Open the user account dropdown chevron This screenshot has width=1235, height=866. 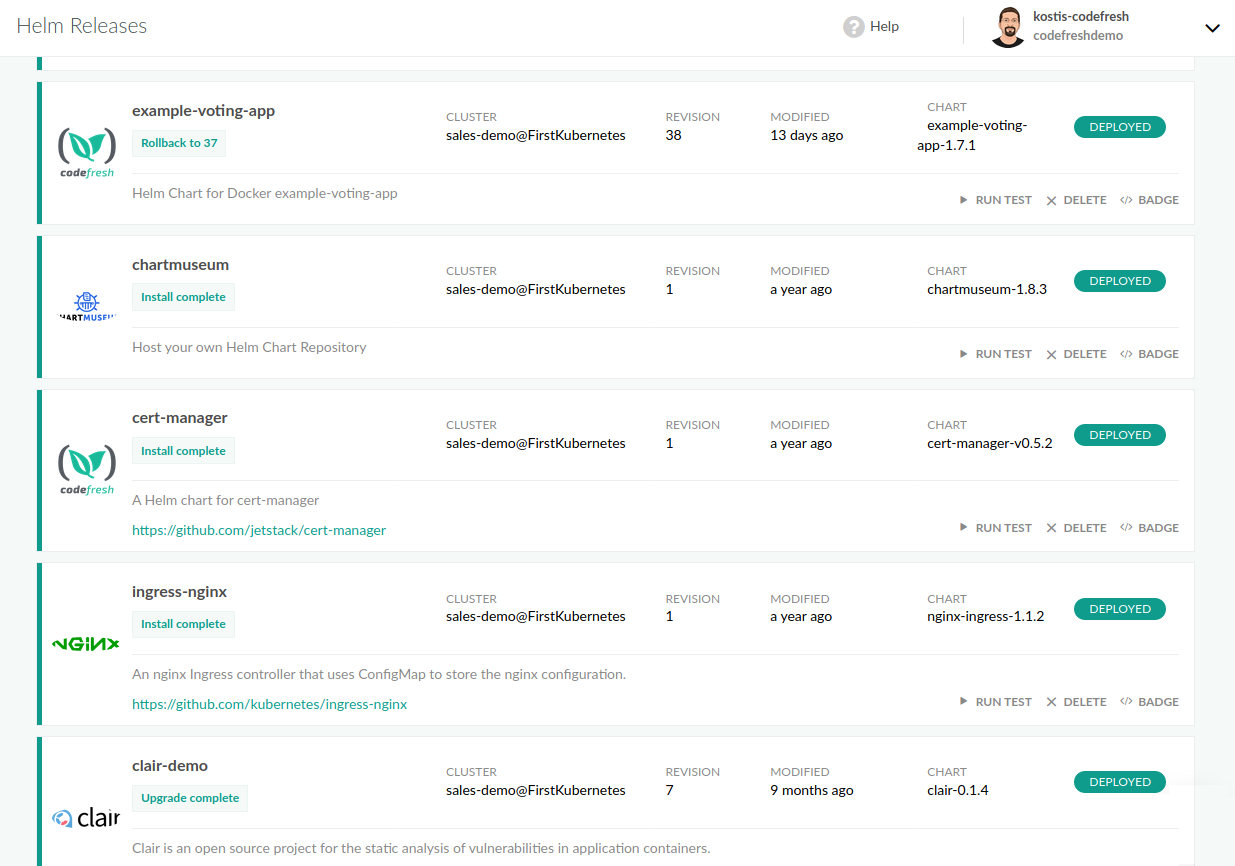click(x=1212, y=28)
